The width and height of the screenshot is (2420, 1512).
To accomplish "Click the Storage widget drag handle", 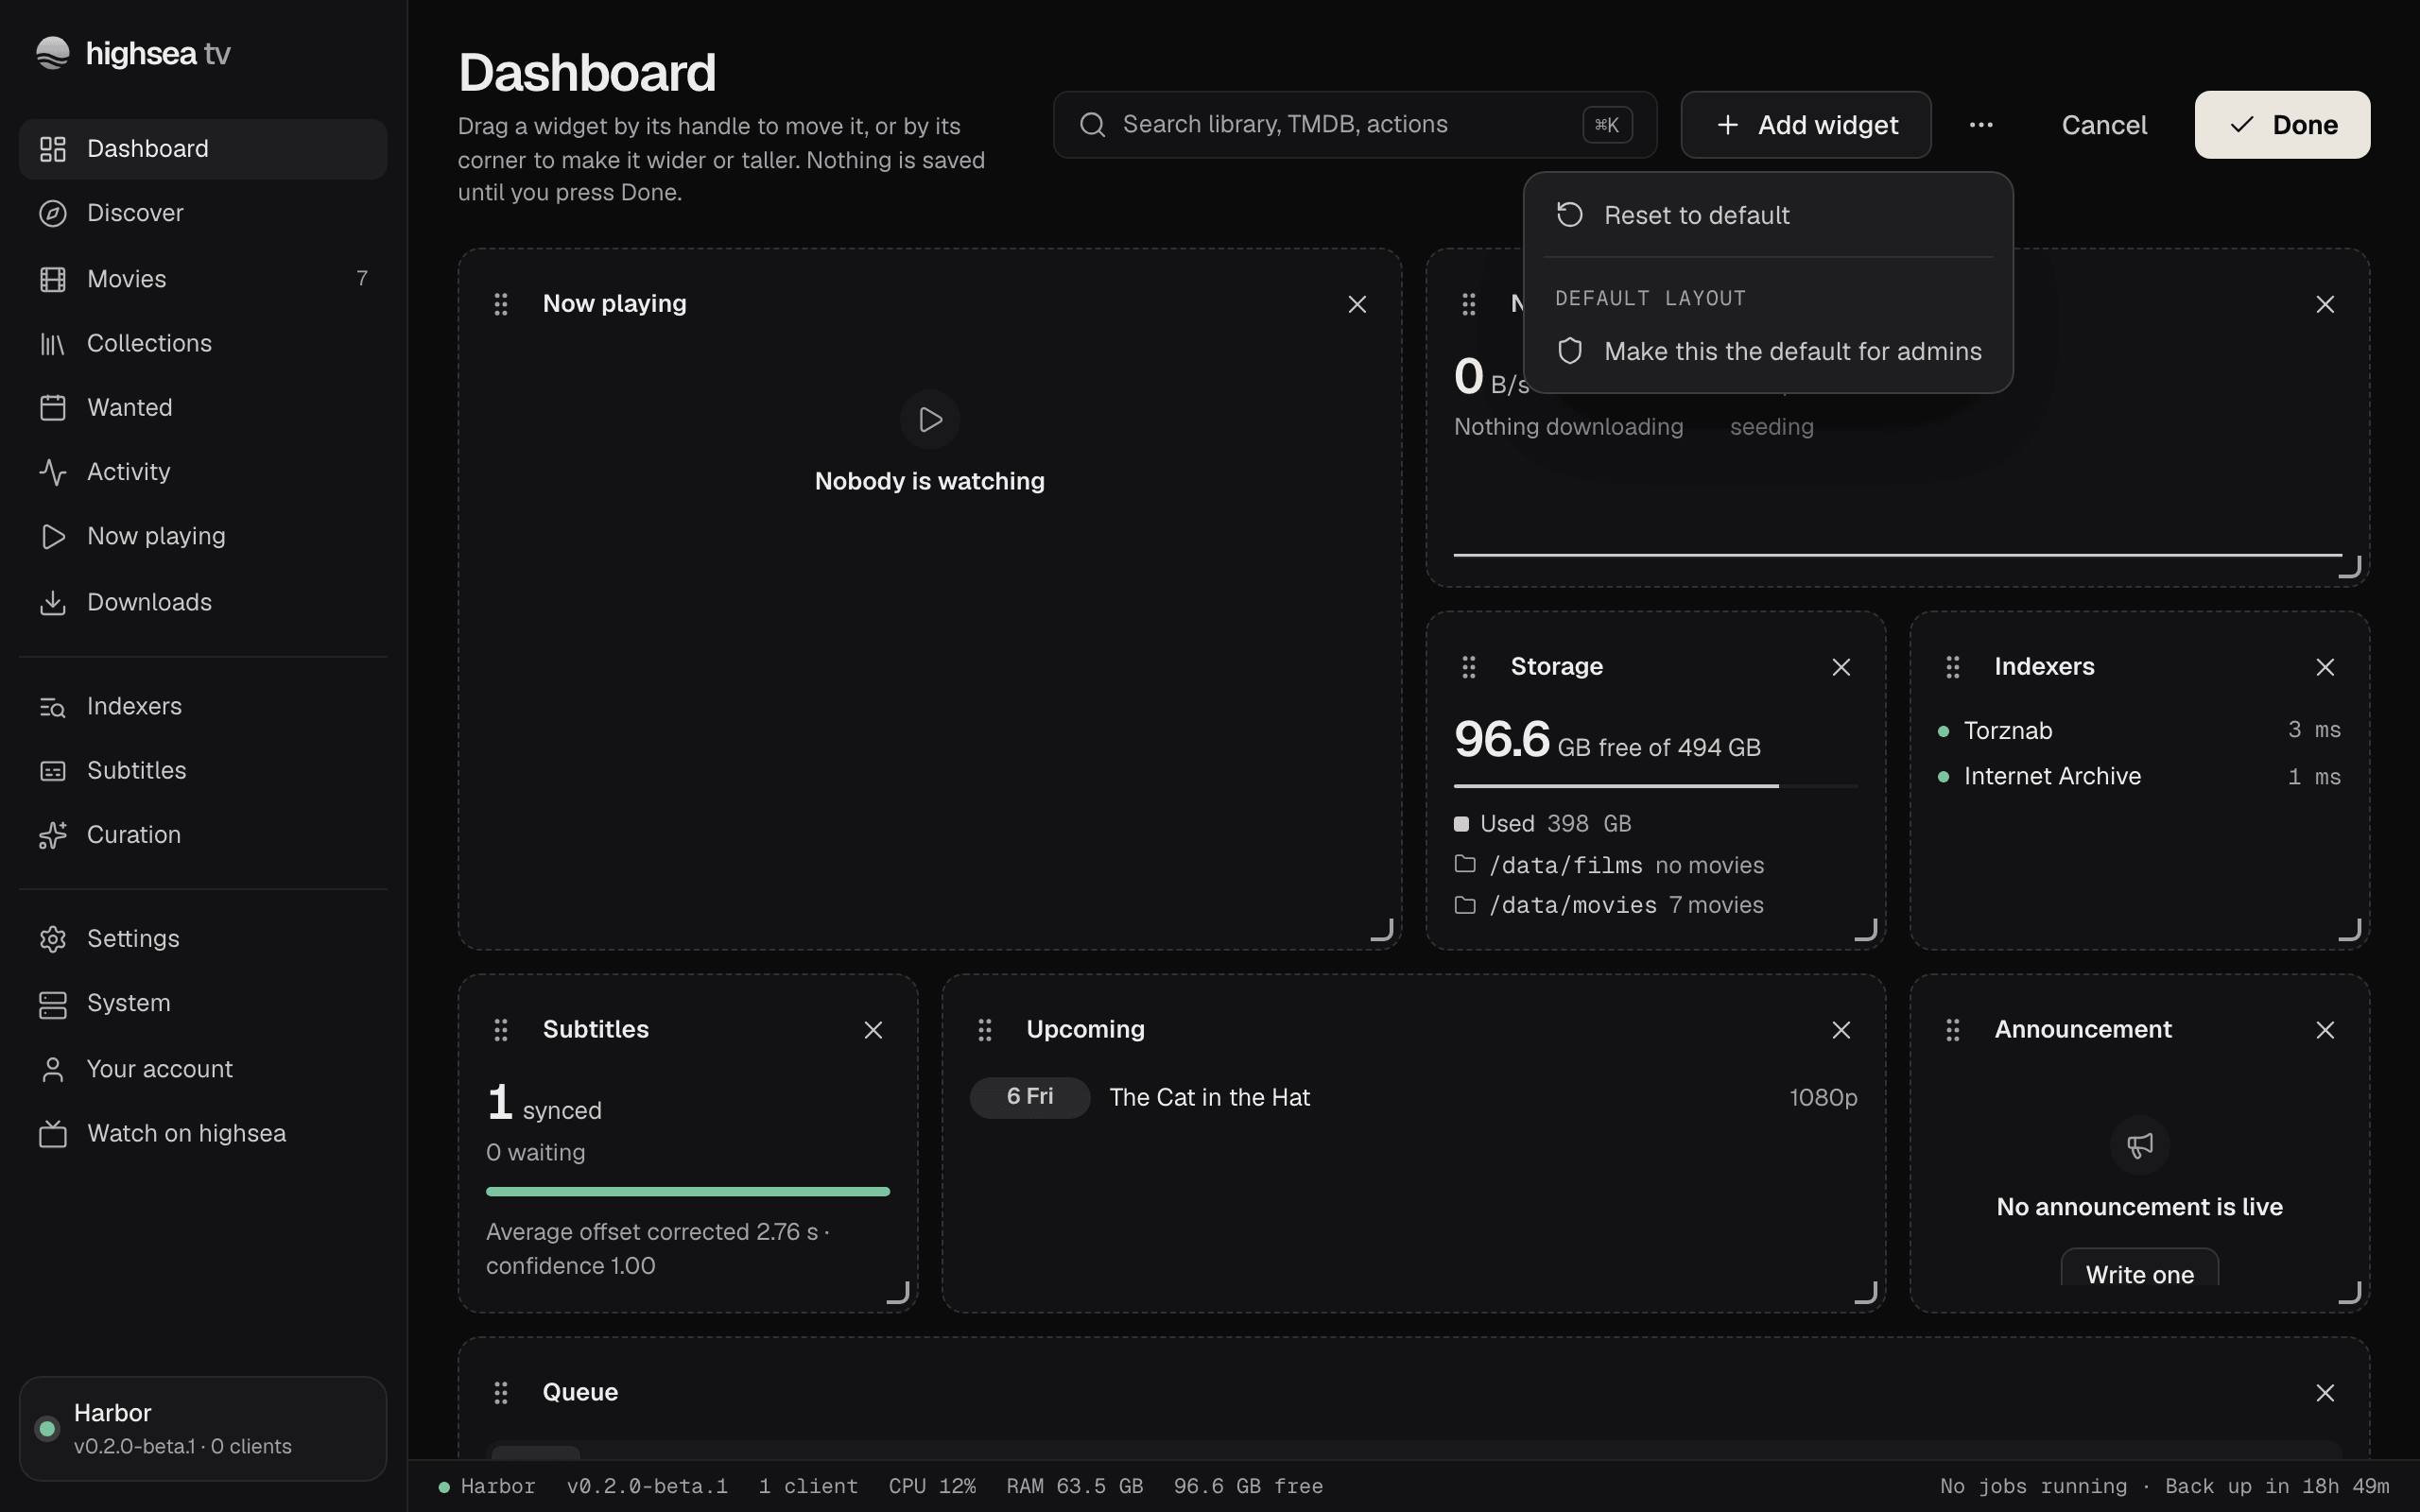I will tap(1468, 667).
